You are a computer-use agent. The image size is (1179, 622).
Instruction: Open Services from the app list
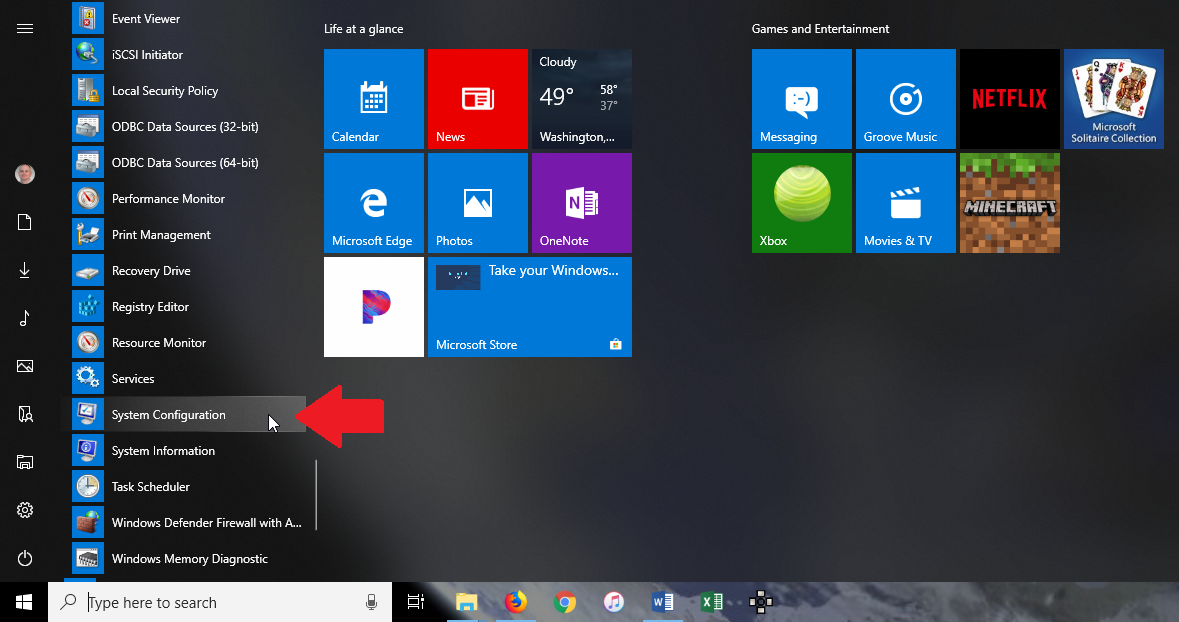(188, 379)
